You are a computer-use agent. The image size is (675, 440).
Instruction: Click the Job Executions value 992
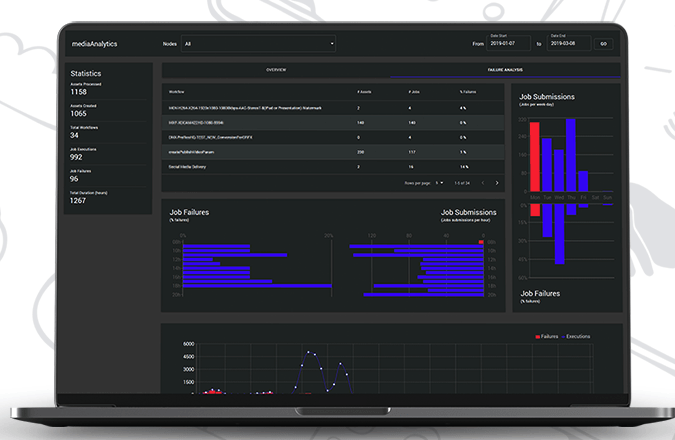(x=76, y=157)
